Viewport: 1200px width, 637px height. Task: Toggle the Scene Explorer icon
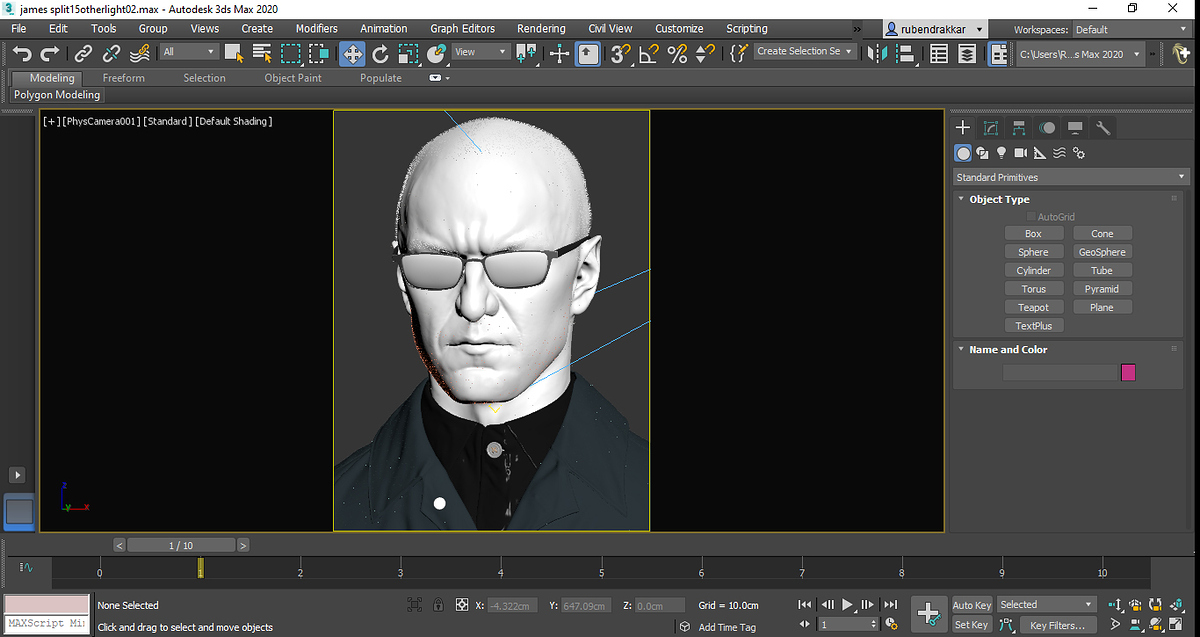[939, 54]
